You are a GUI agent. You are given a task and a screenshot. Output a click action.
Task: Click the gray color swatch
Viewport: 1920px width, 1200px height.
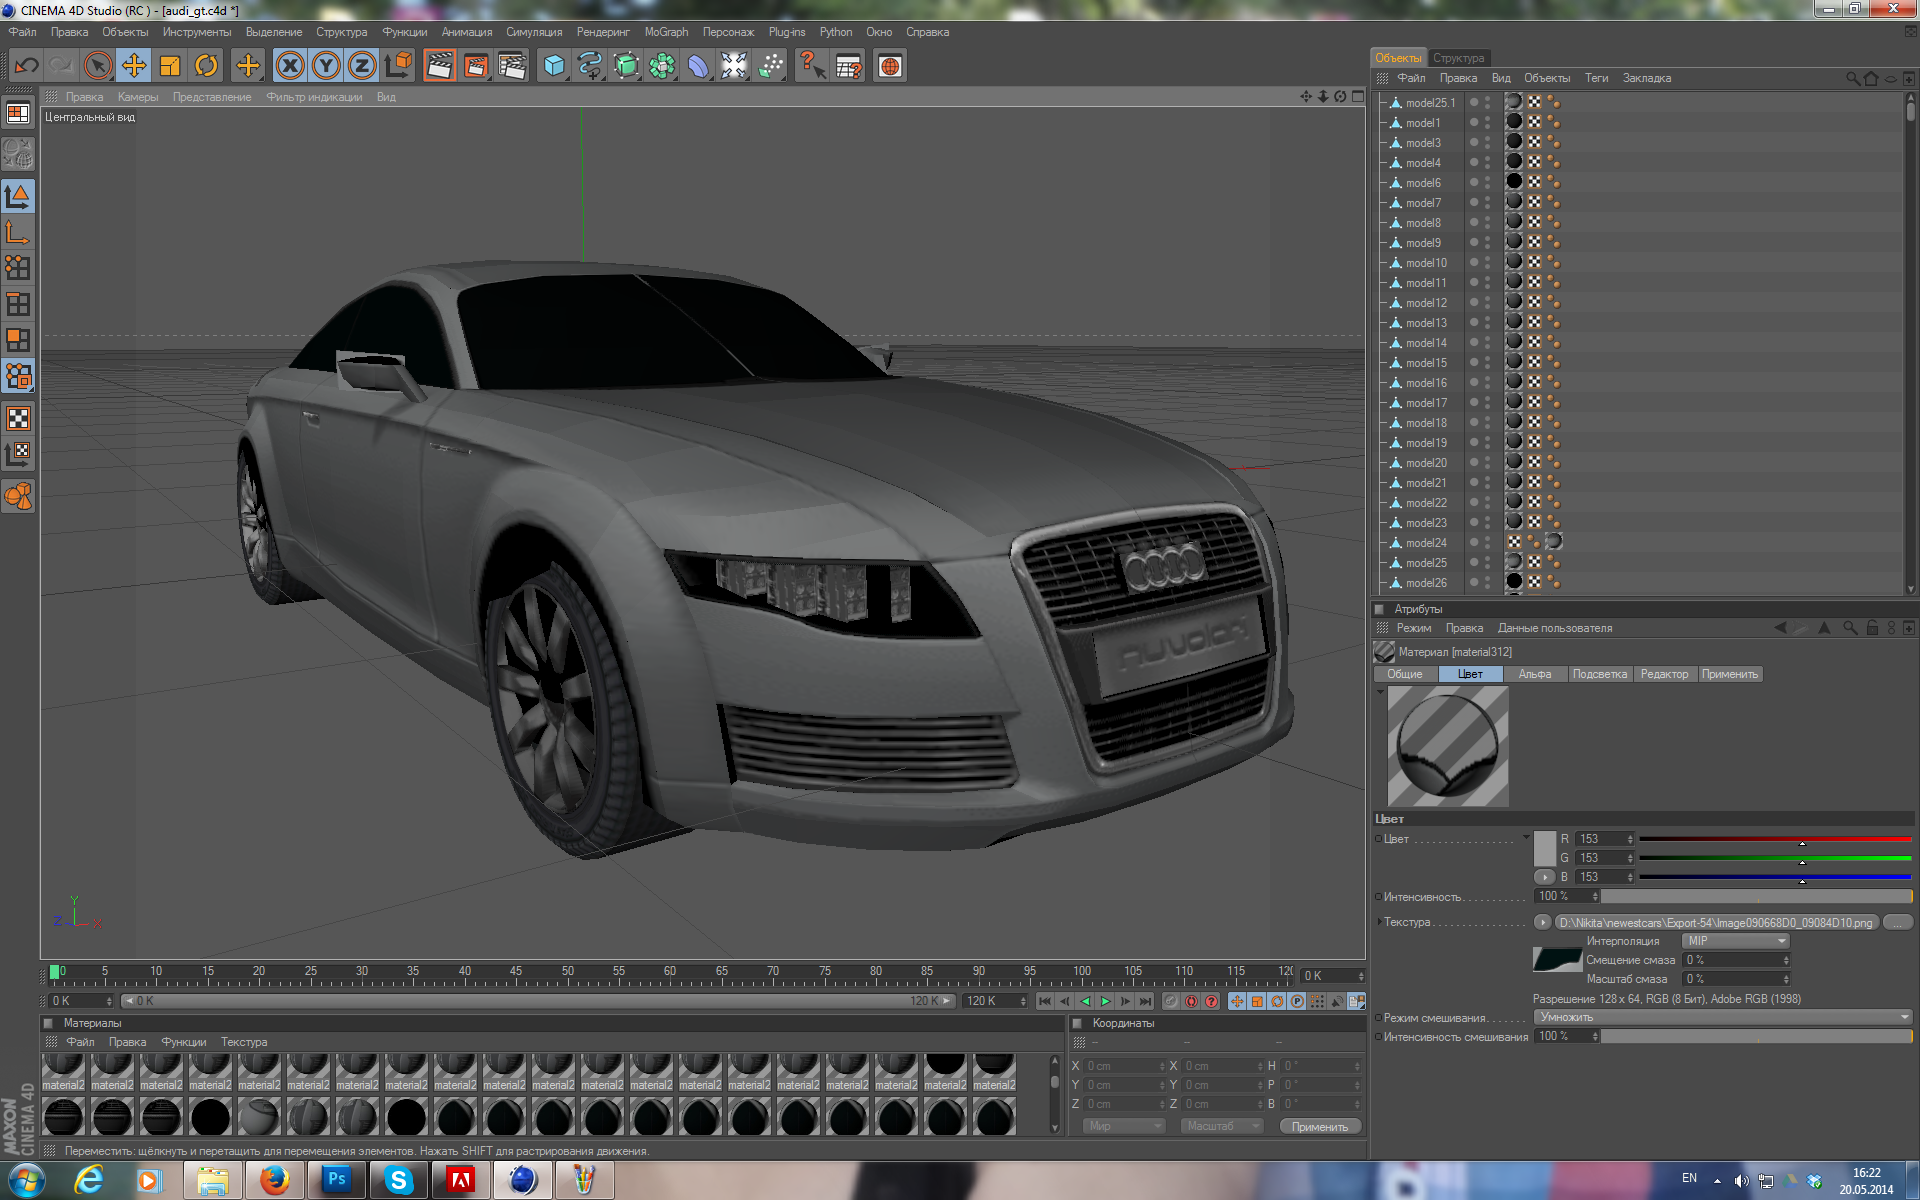click(1545, 848)
